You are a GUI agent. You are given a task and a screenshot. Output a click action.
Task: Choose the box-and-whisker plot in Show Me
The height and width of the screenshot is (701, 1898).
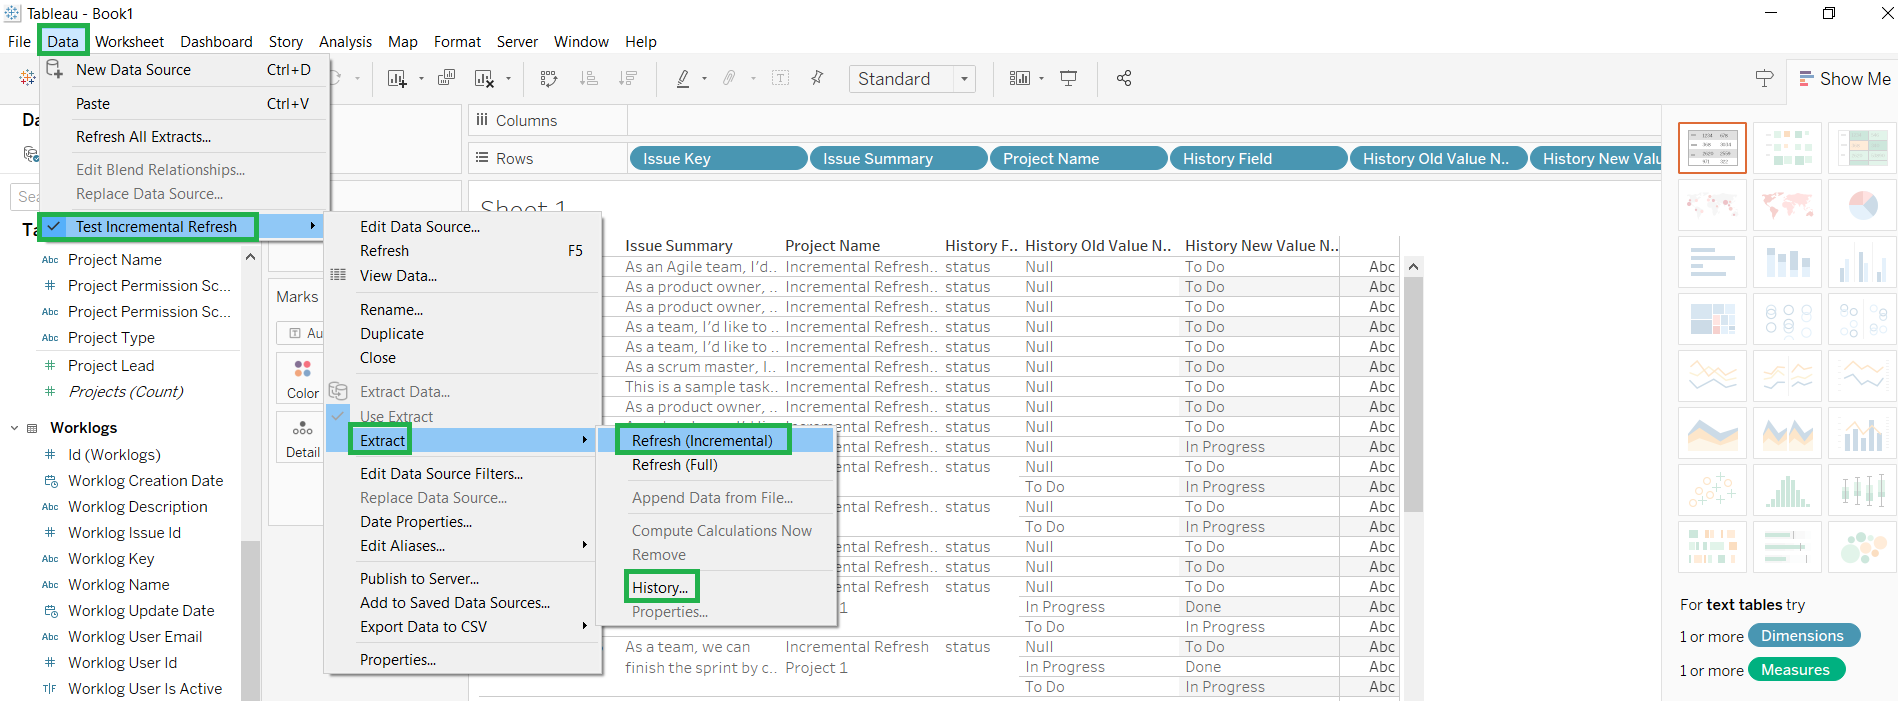point(1862,490)
